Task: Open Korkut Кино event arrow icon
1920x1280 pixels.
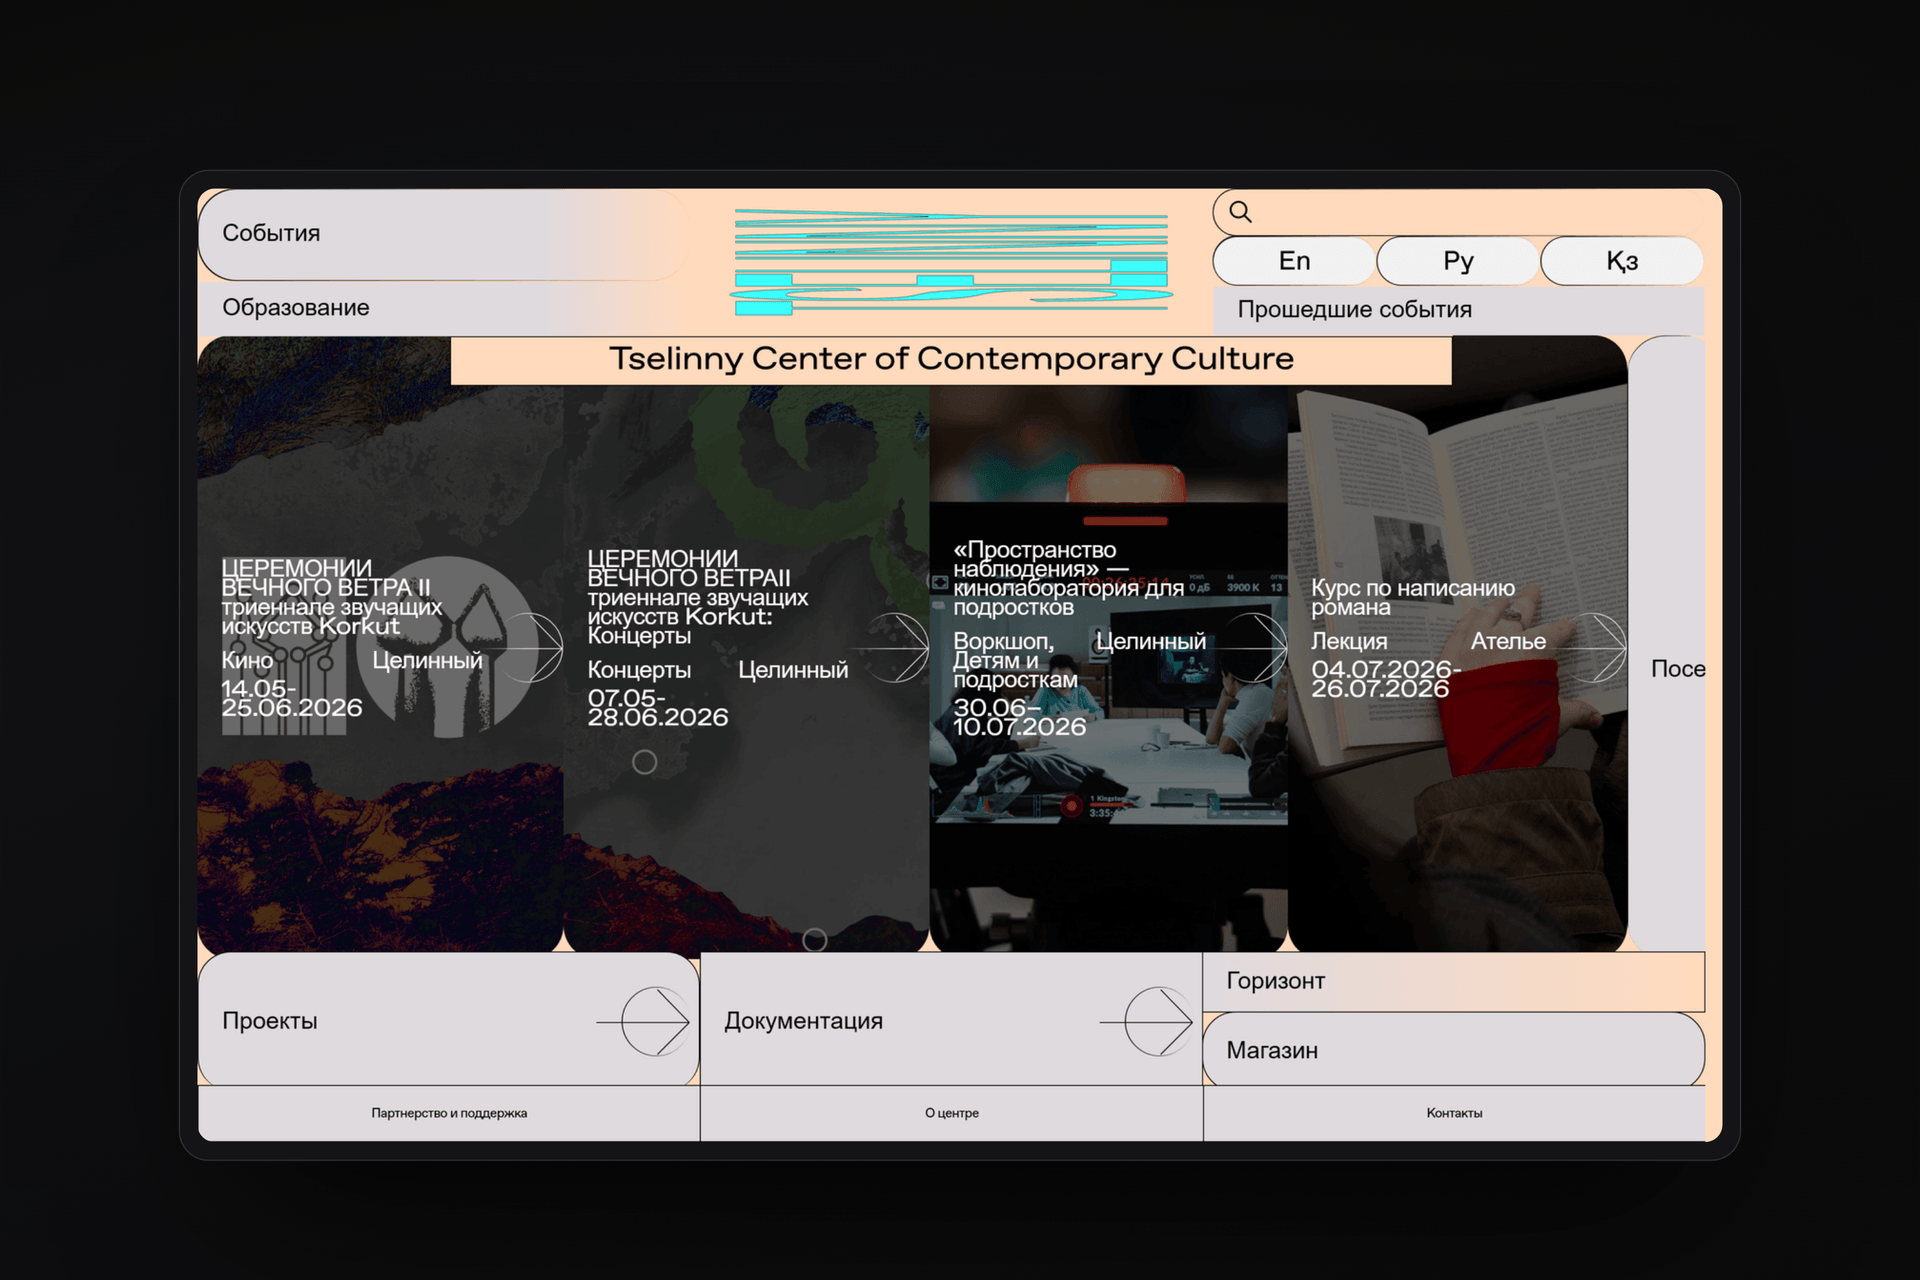Action: (x=530, y=648)
